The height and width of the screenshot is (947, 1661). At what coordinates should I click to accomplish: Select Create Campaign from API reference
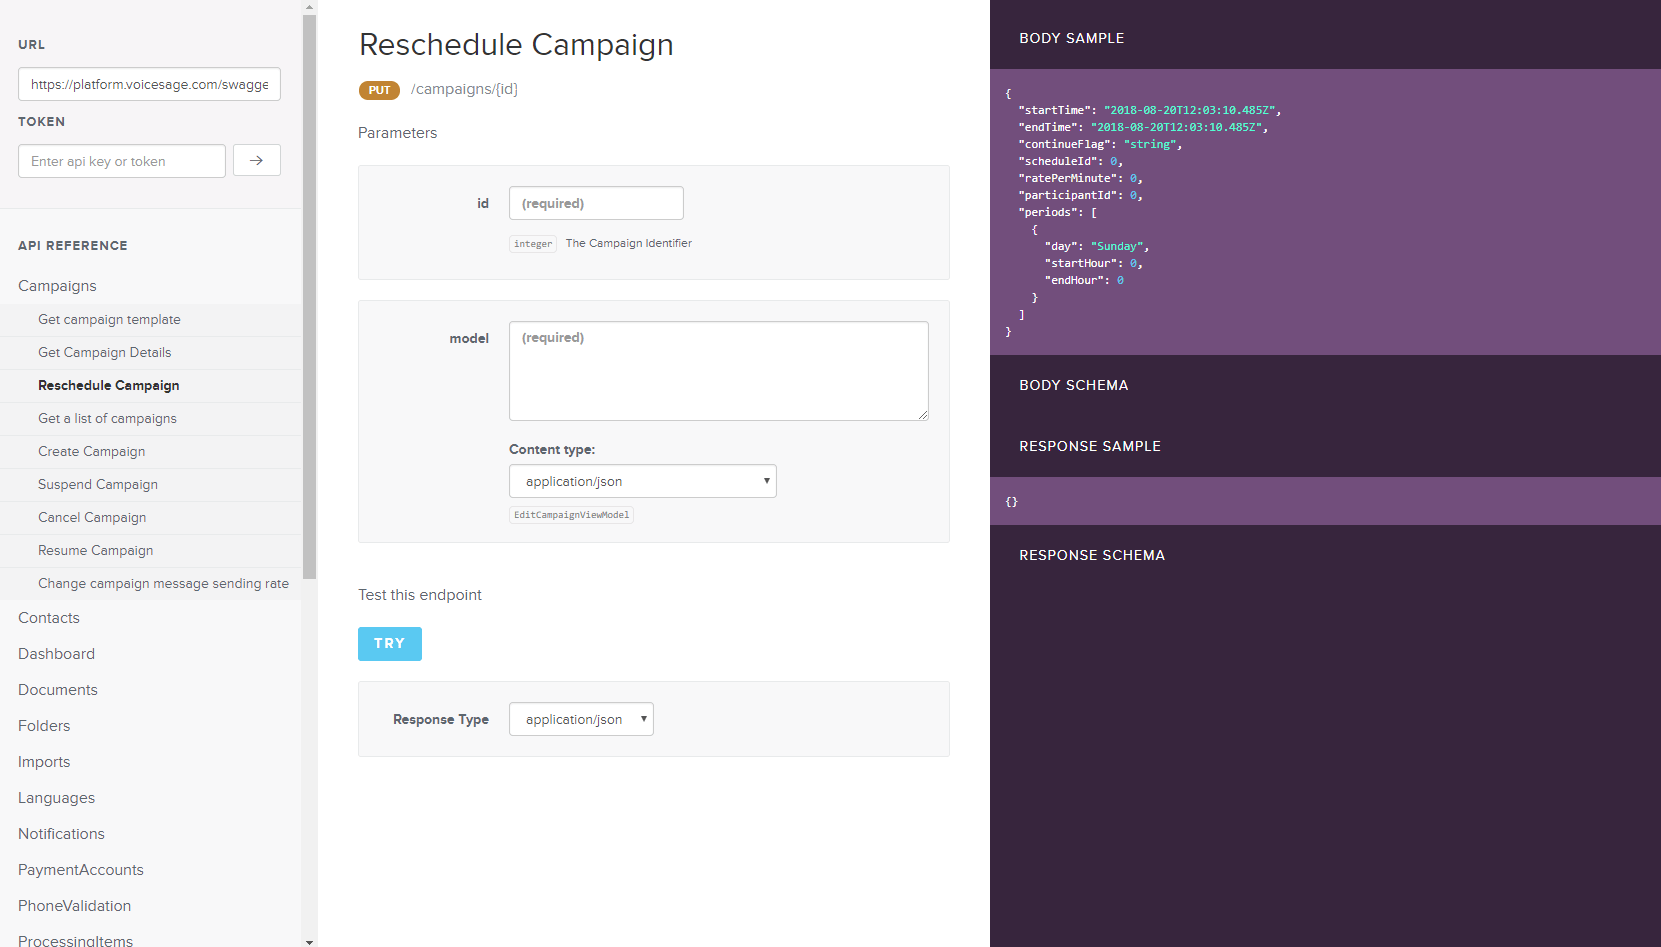tap(91, 451)
